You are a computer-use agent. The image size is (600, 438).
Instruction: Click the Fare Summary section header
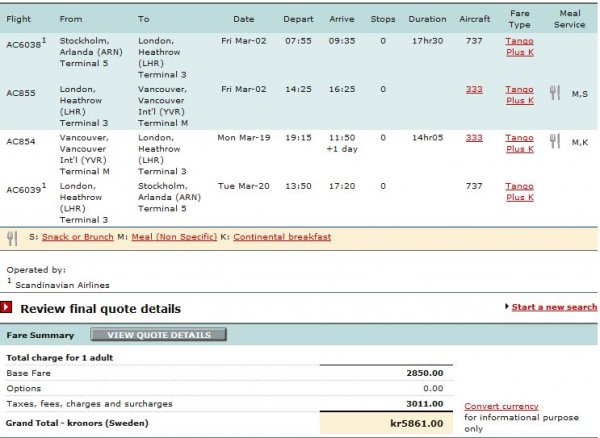[37, 335]
